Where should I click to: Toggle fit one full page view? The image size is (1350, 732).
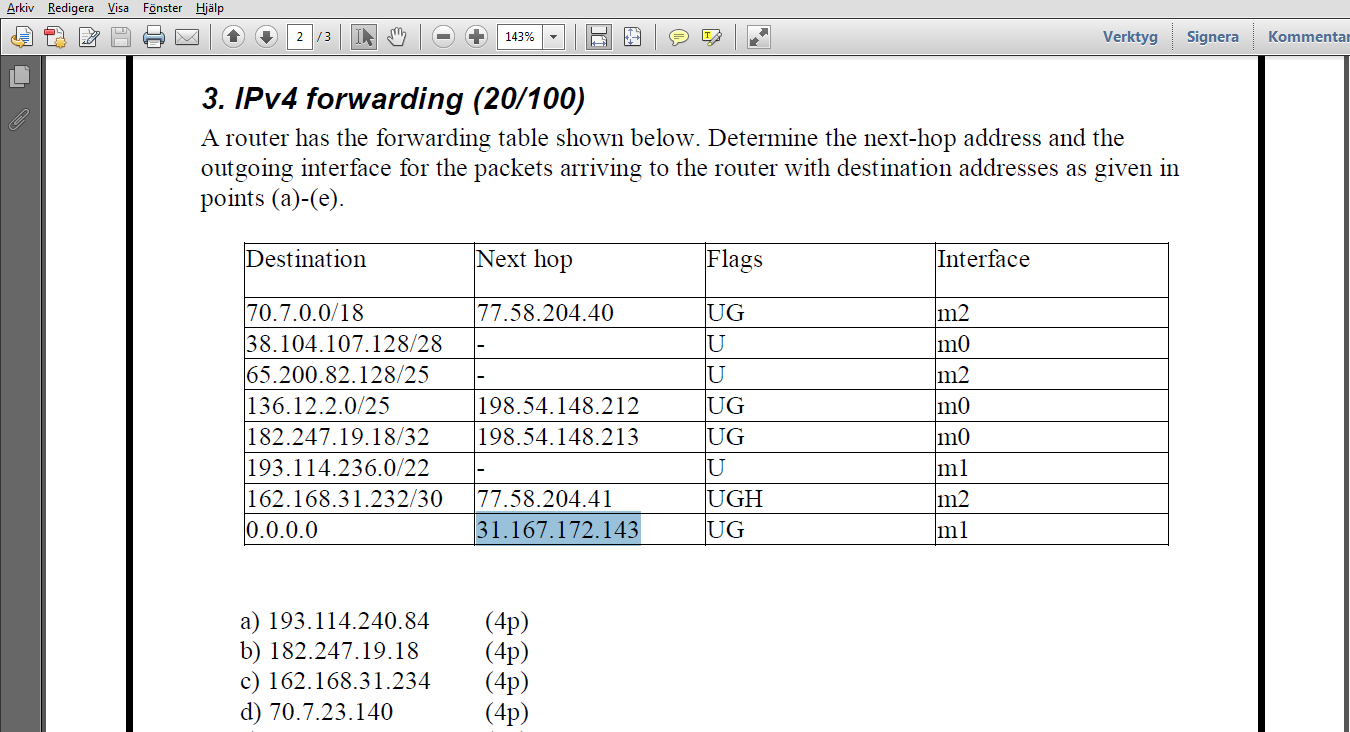[632, 37]
